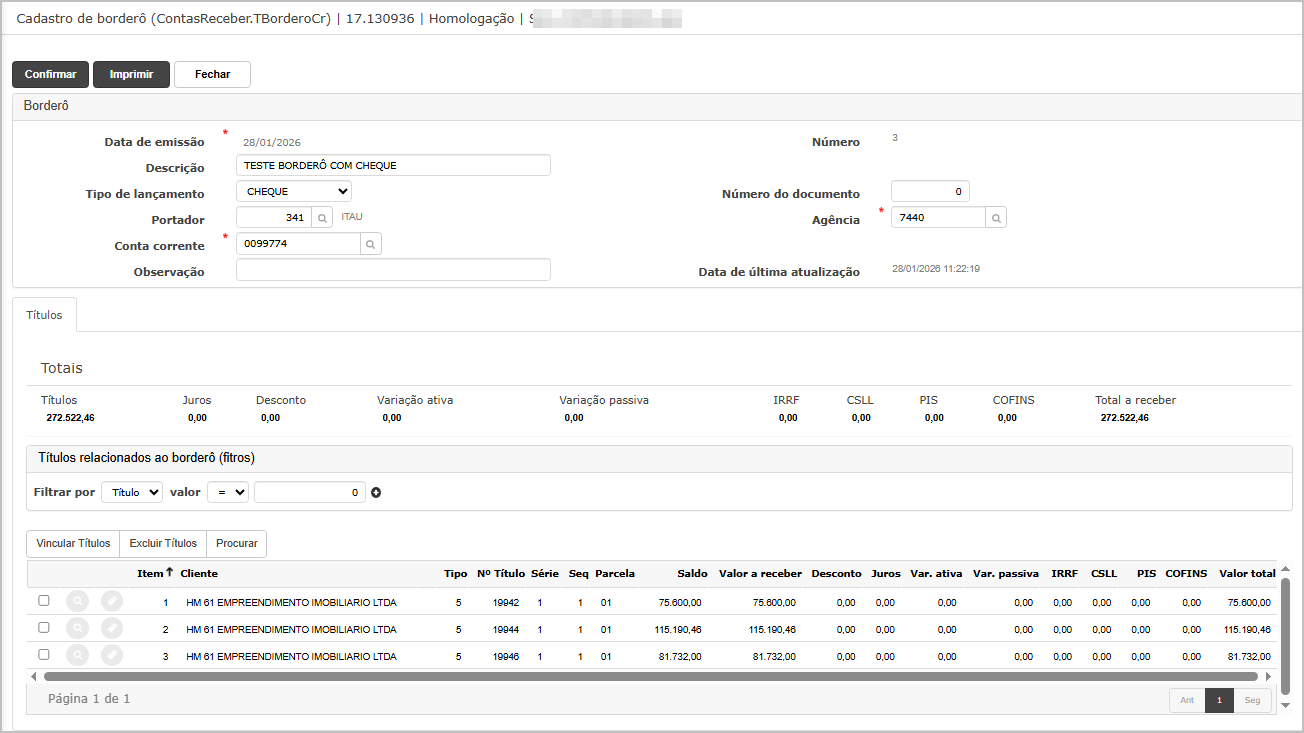The height and width of the screenshot is (733, 1304).
Task: Click the Conta corrente lookup magnifier icon
Action: point(370,243)
